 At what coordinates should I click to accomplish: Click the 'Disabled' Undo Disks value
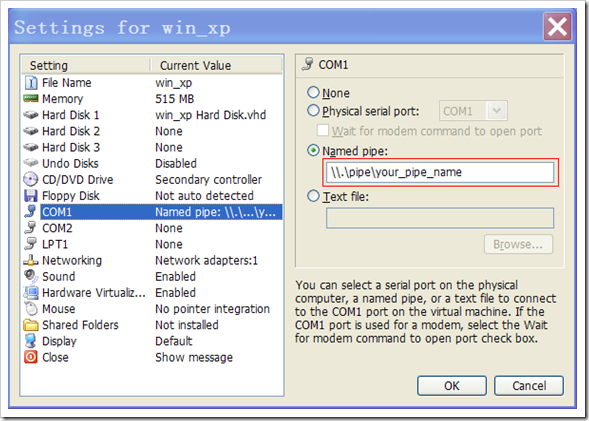click(x=176, y=163)
